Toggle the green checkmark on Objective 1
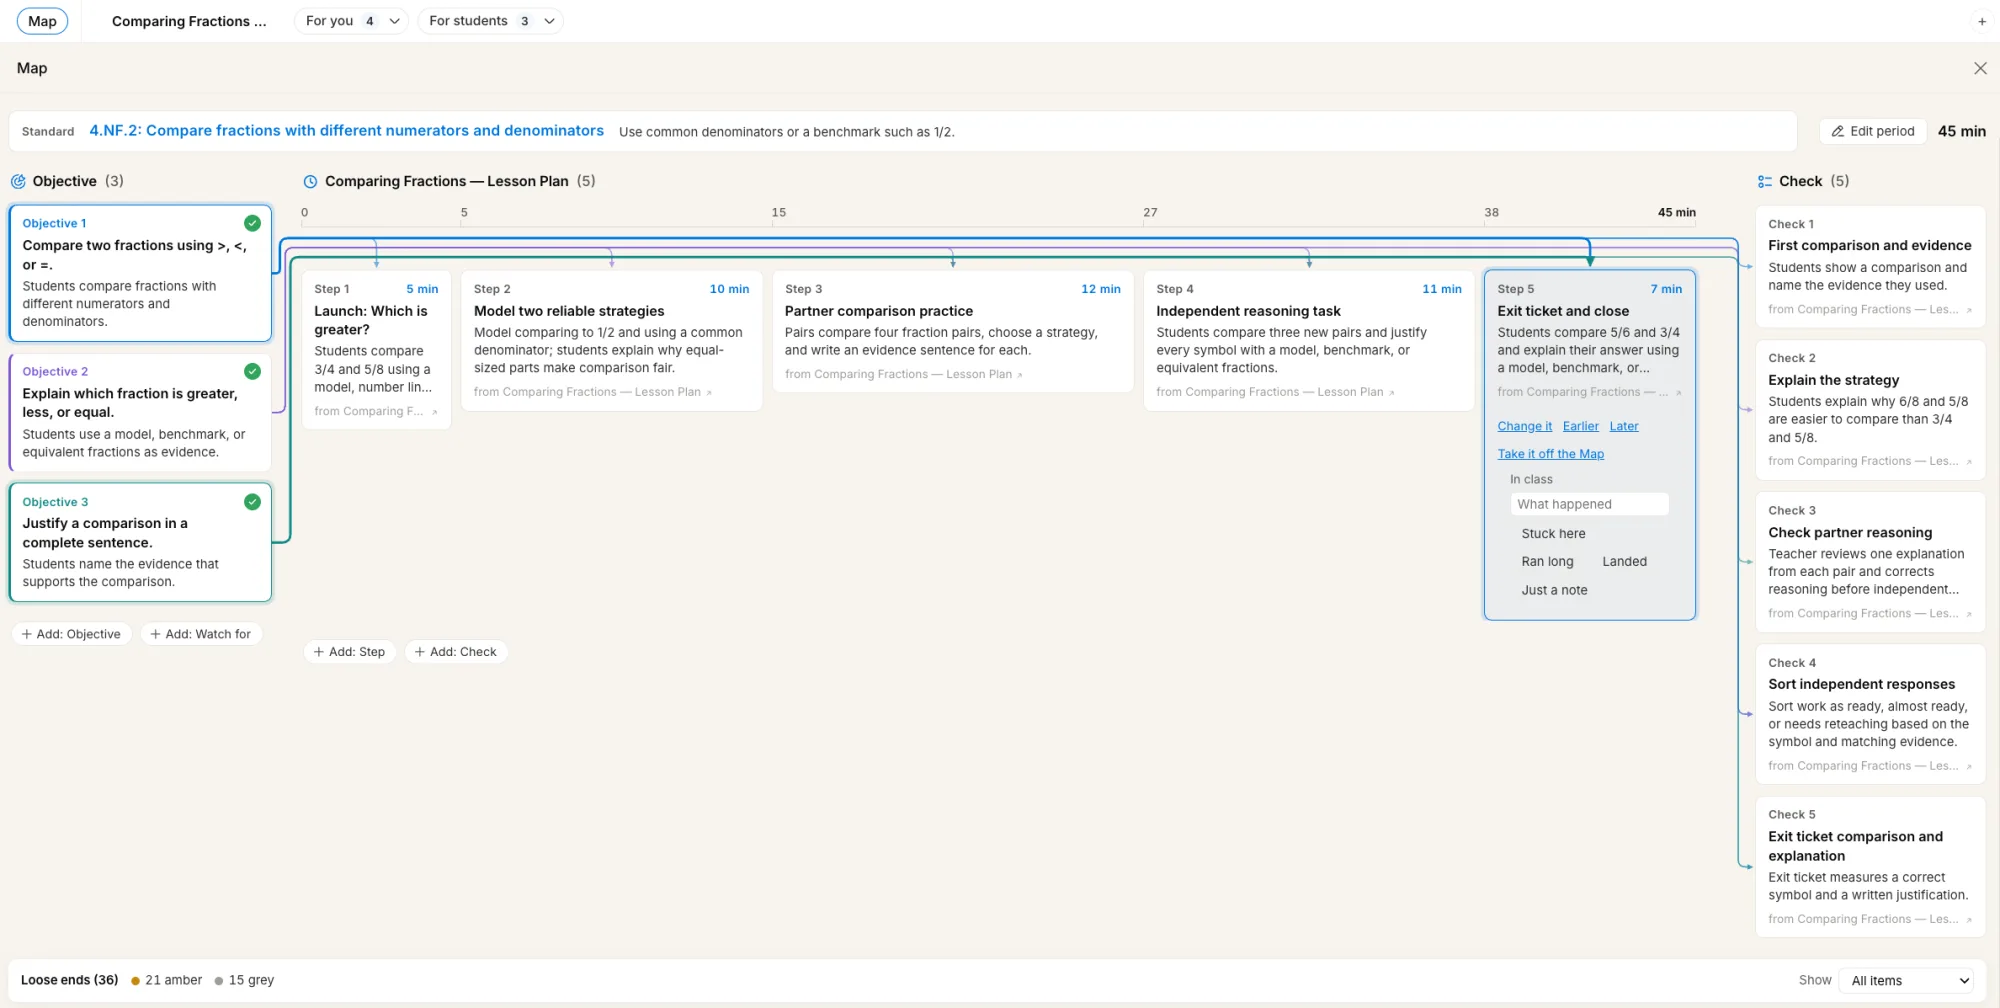 [x=253, y=223]
